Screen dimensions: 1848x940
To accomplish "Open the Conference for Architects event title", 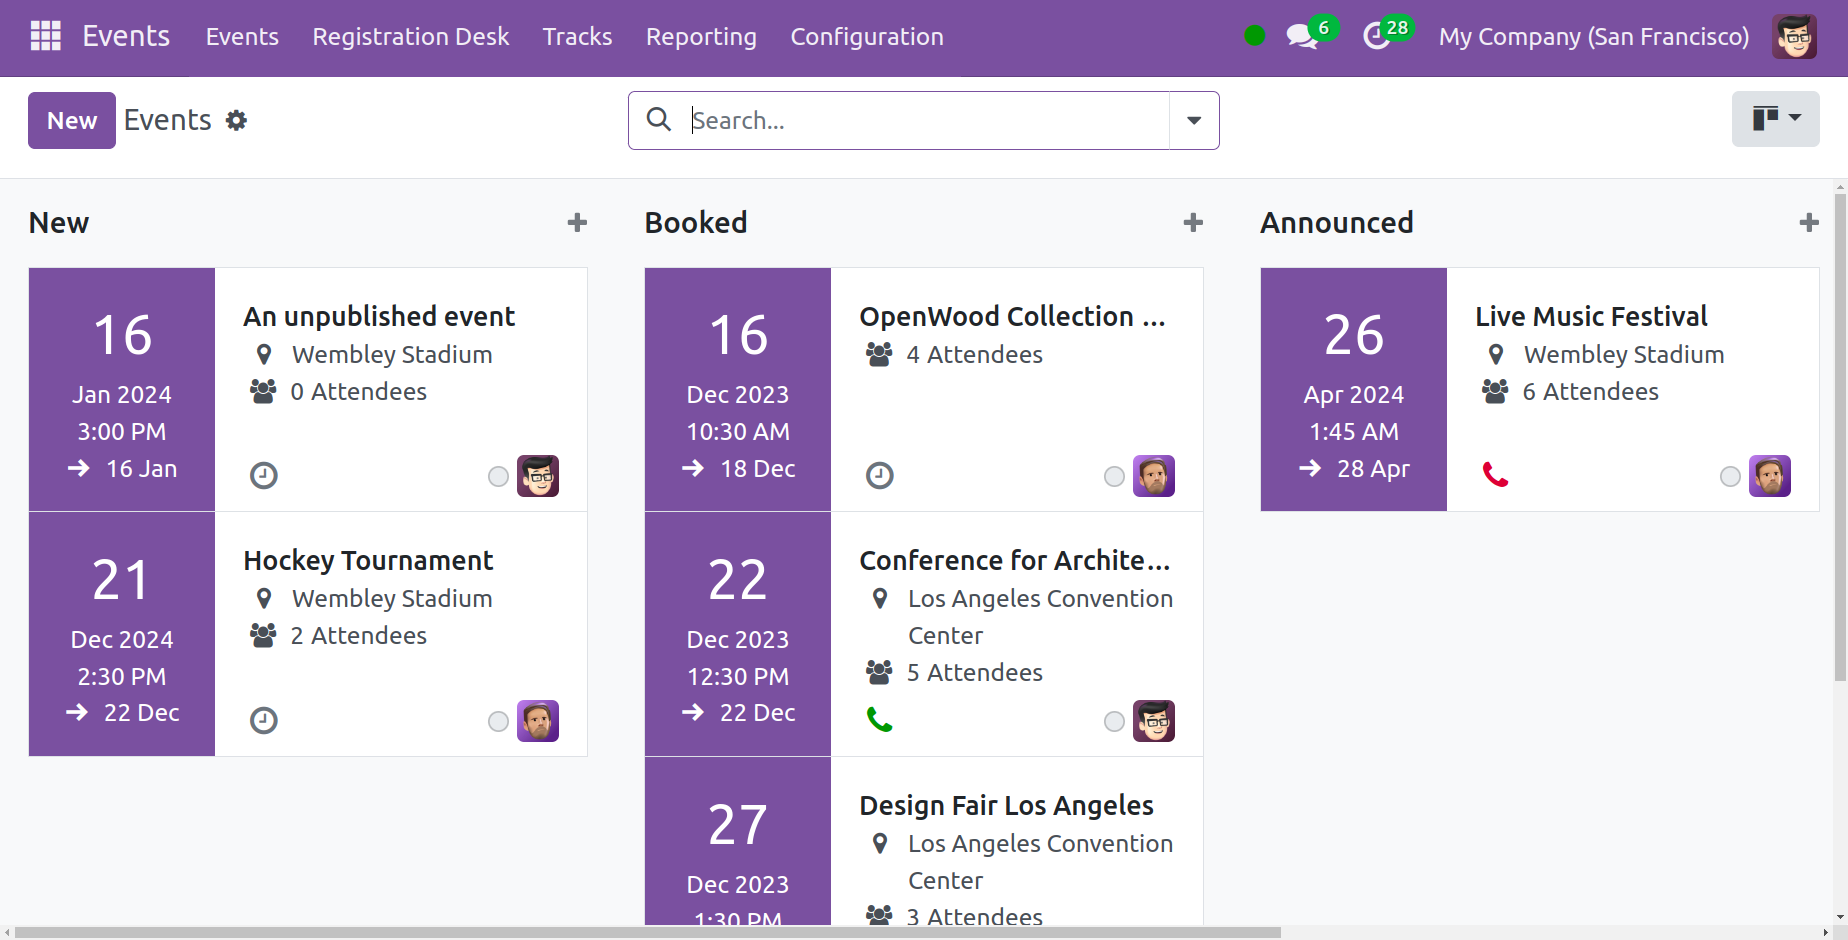I will tap(1015, 560).
